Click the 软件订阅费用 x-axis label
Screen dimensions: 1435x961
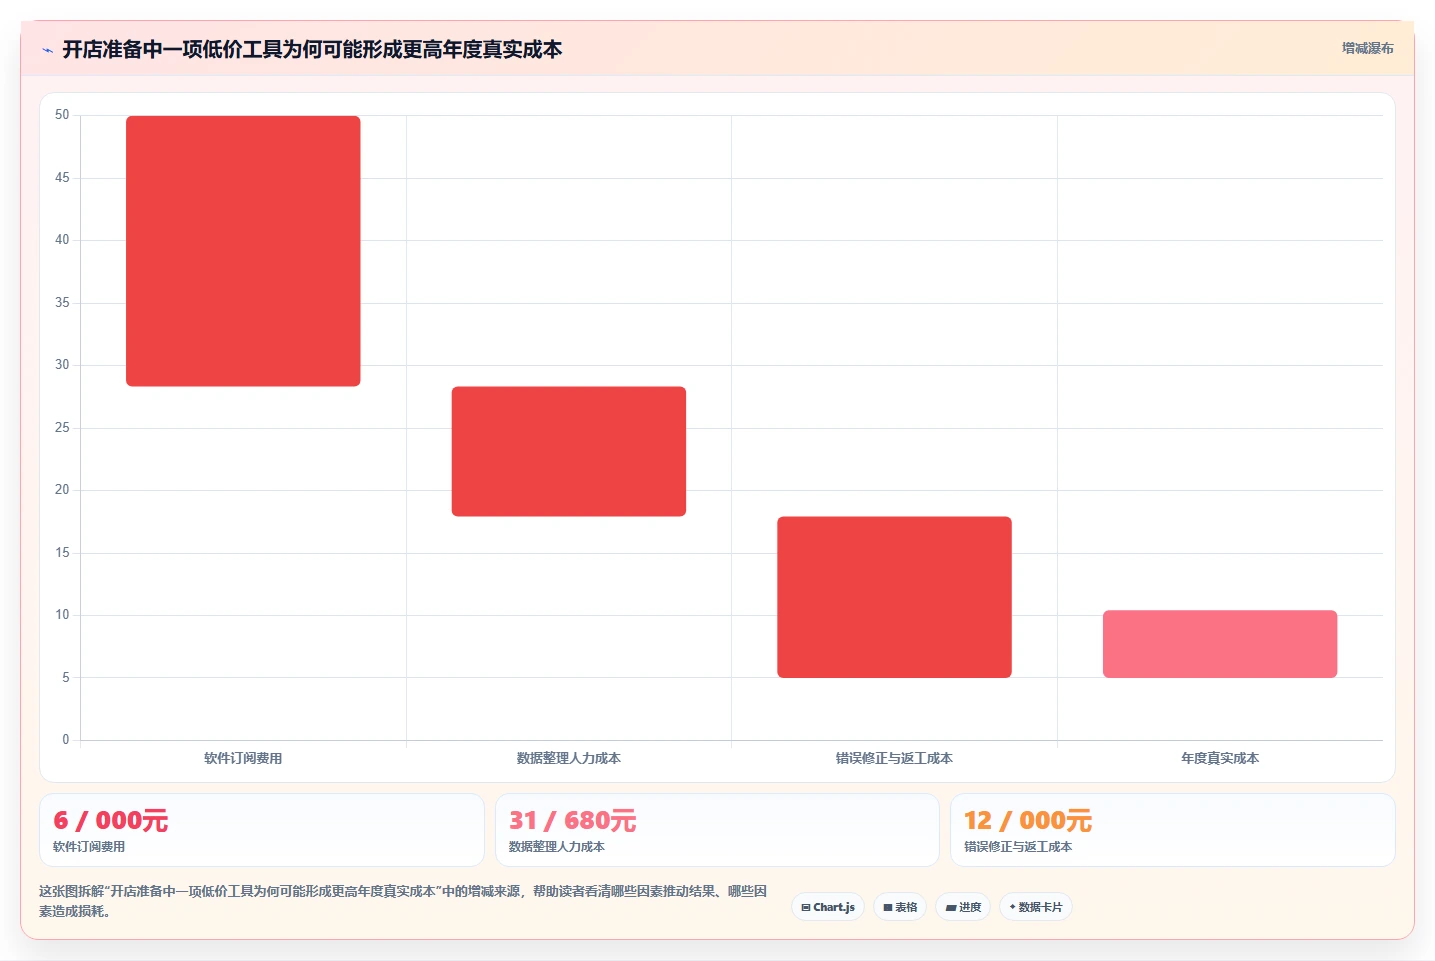[x=243, y=758]
